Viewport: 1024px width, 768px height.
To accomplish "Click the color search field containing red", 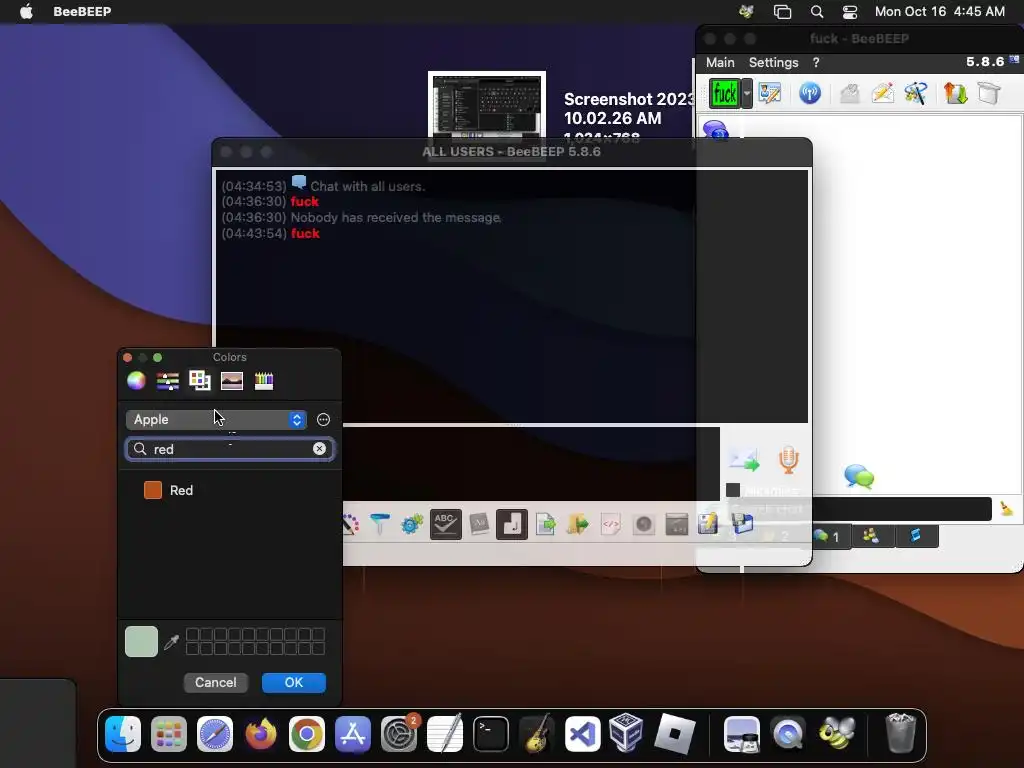I will pyautogui.click(x=230, y=449).
